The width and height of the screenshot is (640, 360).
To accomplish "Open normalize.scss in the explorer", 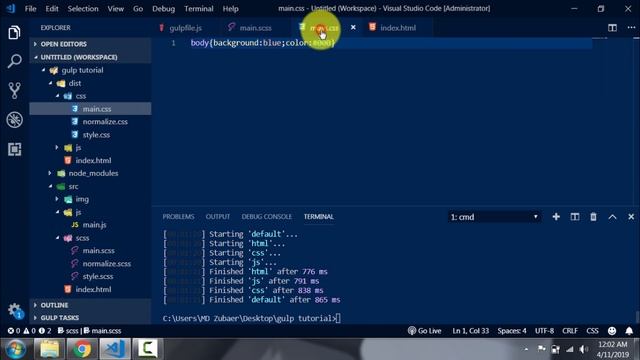I will click(x=107, y=264).
